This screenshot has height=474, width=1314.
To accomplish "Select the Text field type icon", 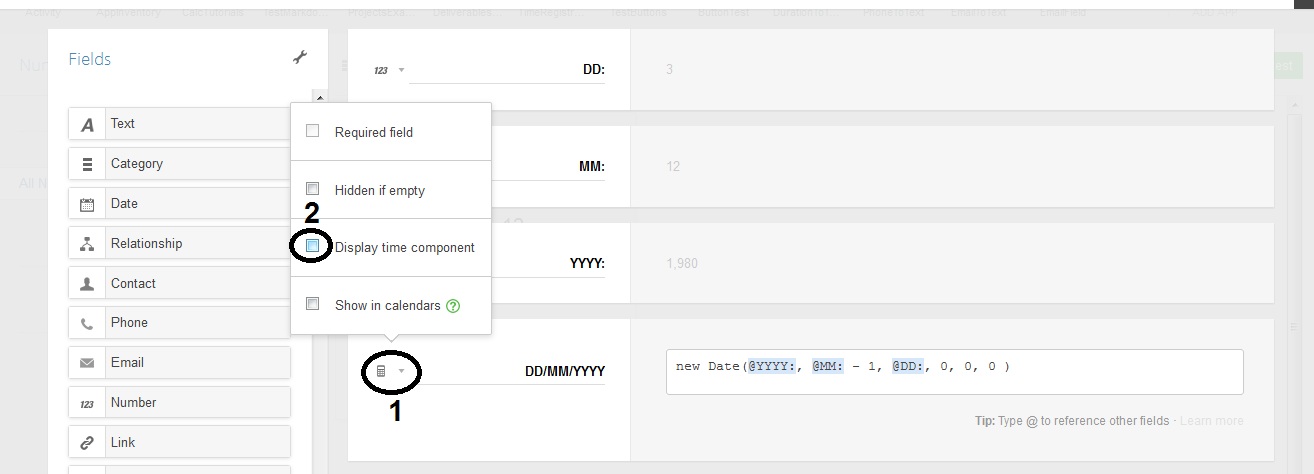I will 88,124.
